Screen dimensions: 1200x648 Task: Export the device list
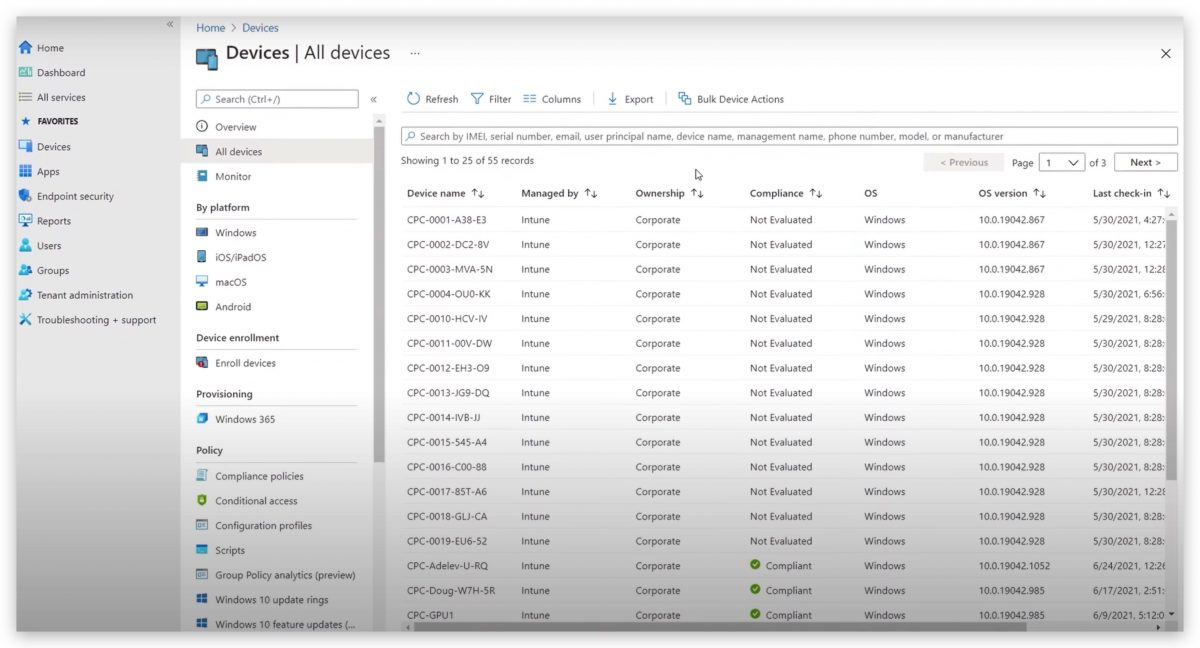pyautogui.click(x=630, y=99)
